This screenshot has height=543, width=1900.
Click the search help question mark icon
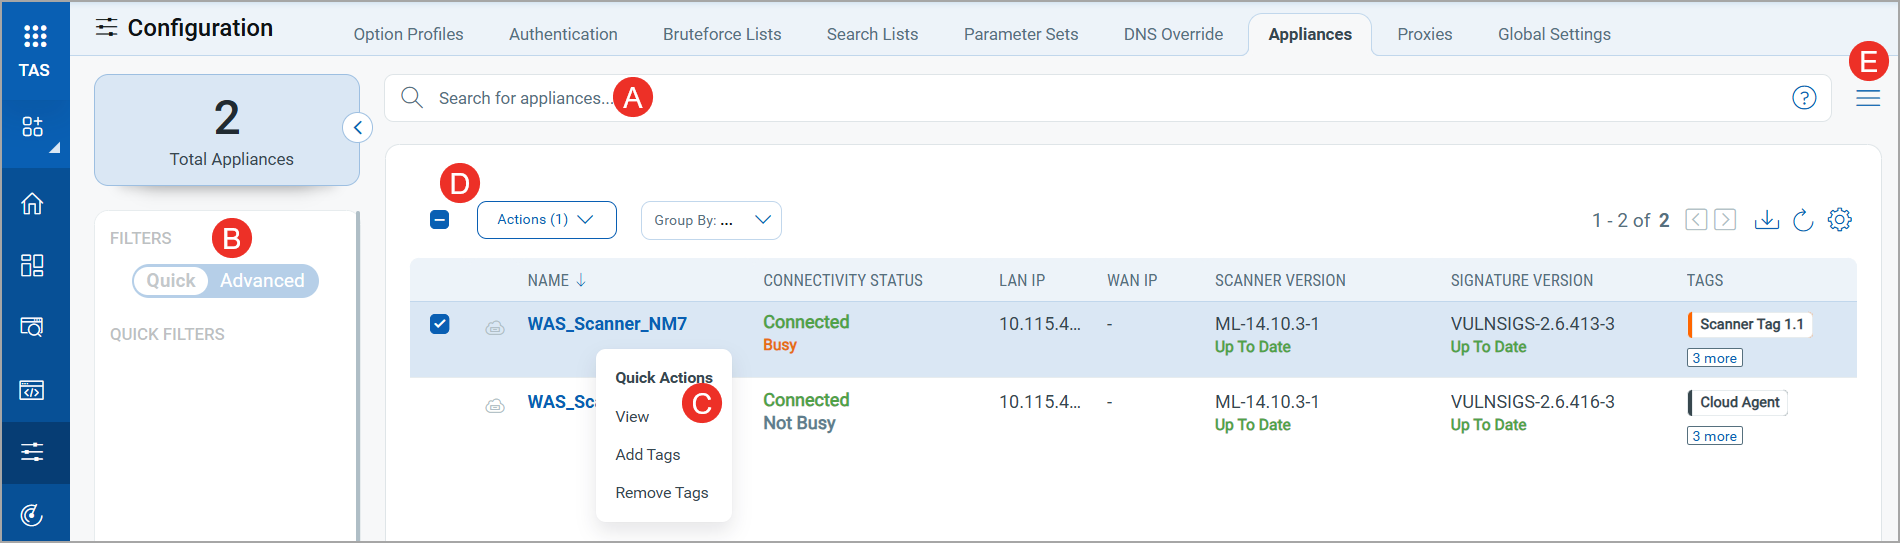1804,98
